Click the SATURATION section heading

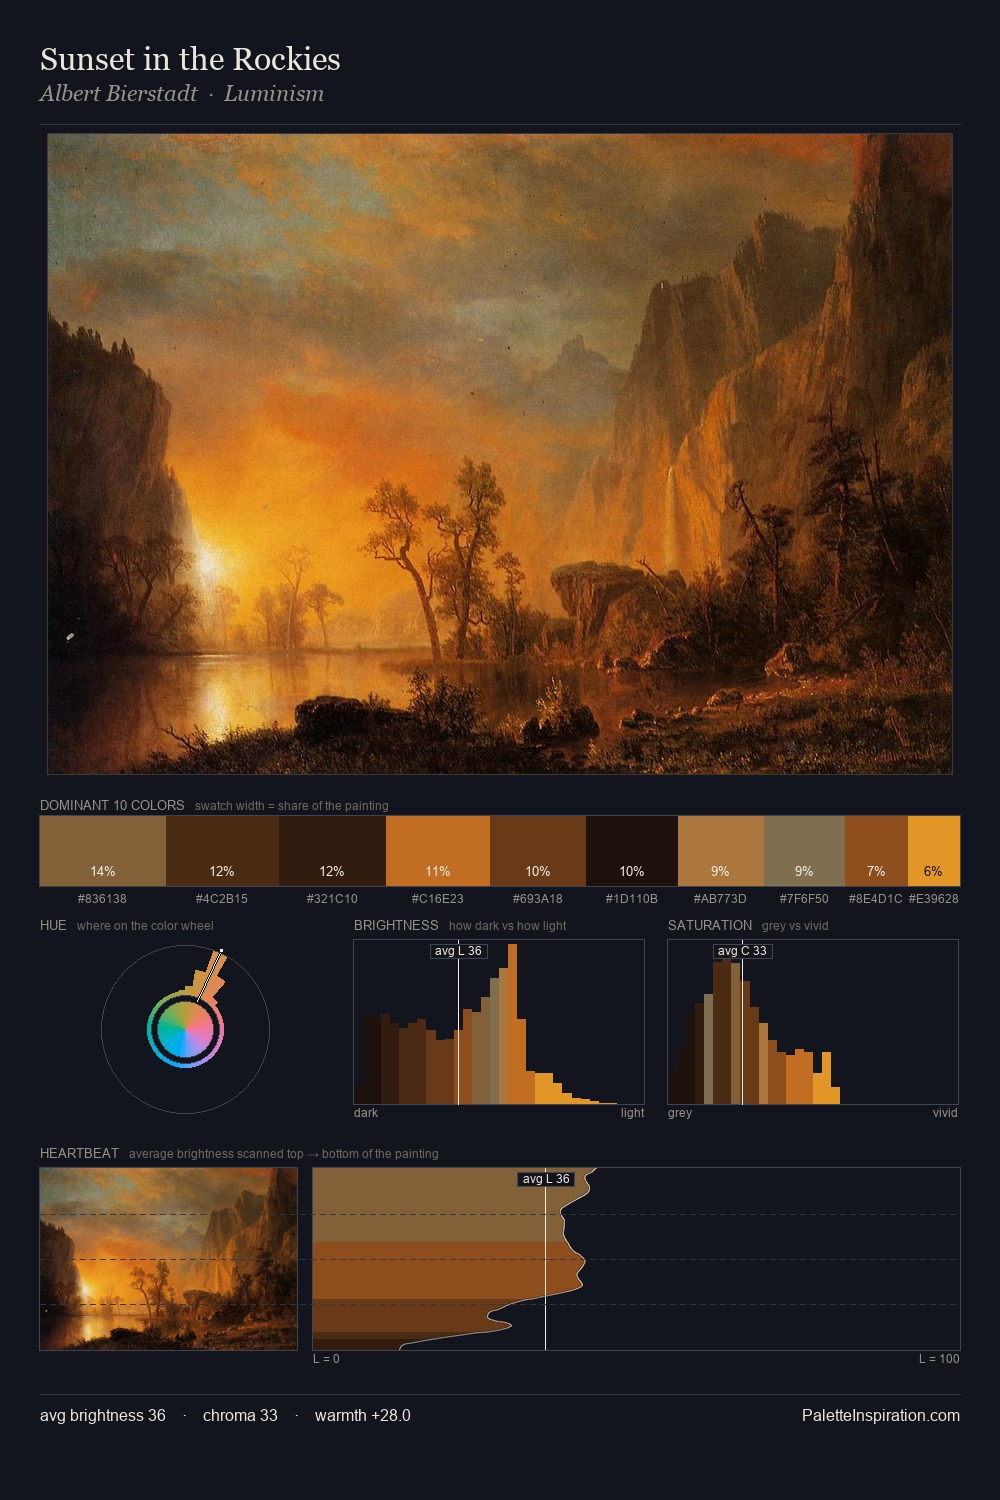(710, 925)
